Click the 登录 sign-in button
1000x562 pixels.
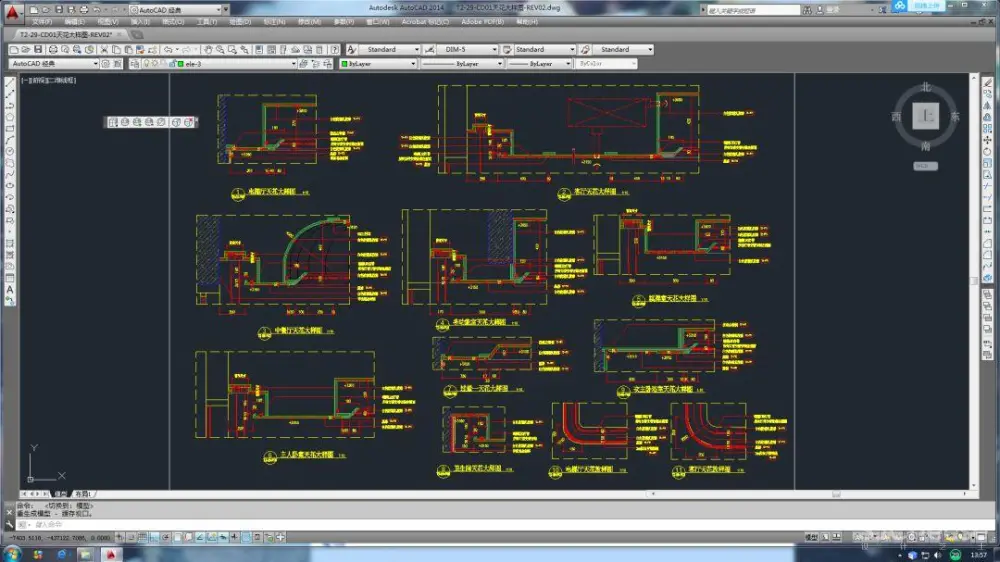(833, 9)
